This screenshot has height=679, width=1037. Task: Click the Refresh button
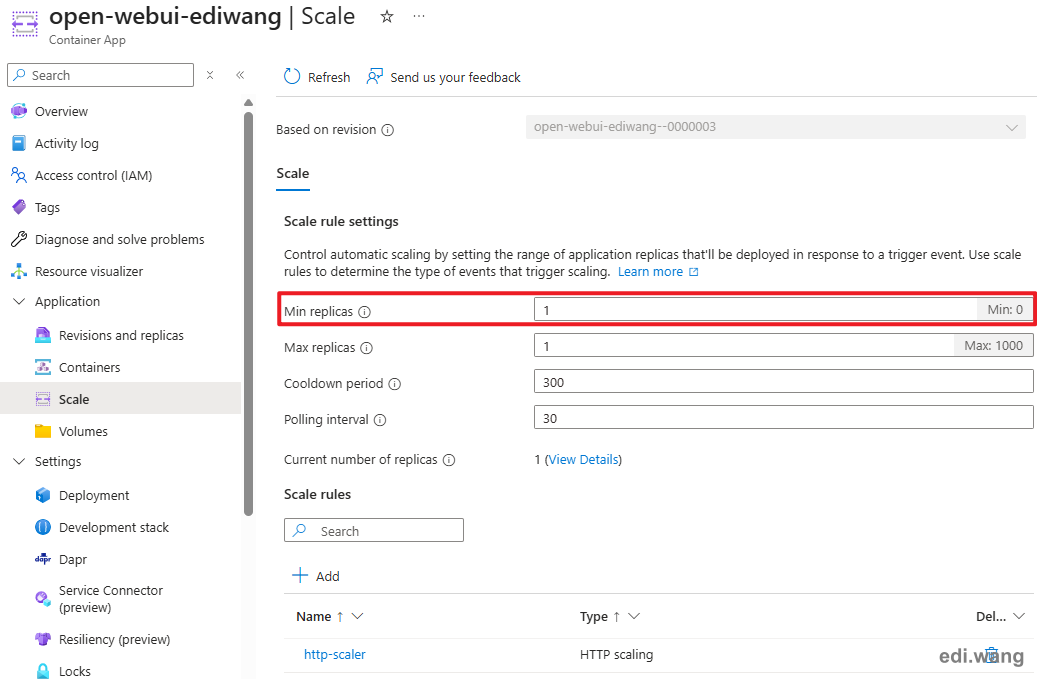tap(317, 77)
